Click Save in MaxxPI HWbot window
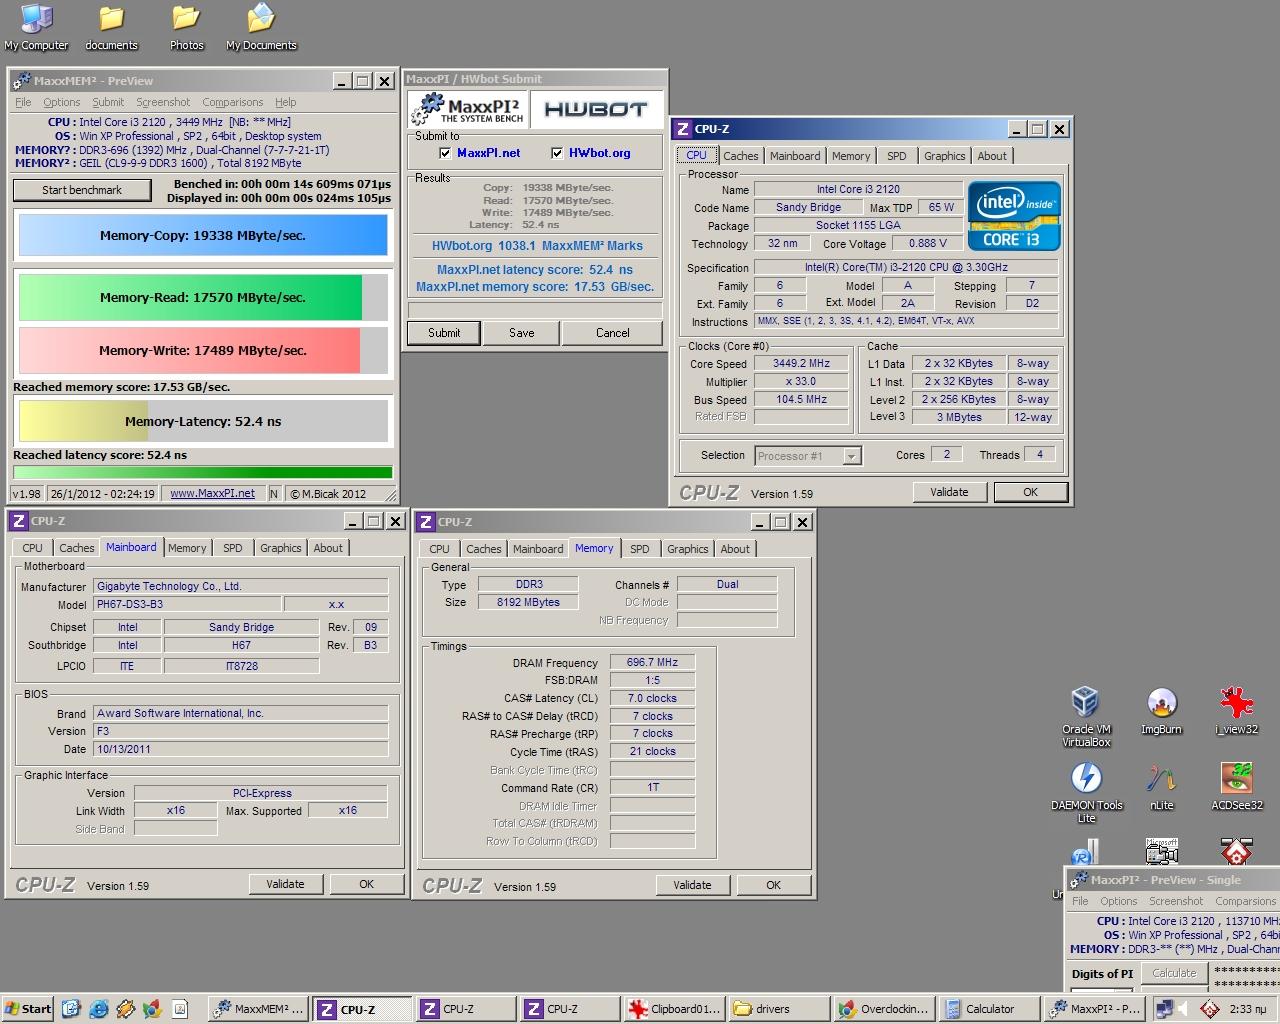Image resolution: width=1280 pixels, height=1024 pixels. (522, 333)
